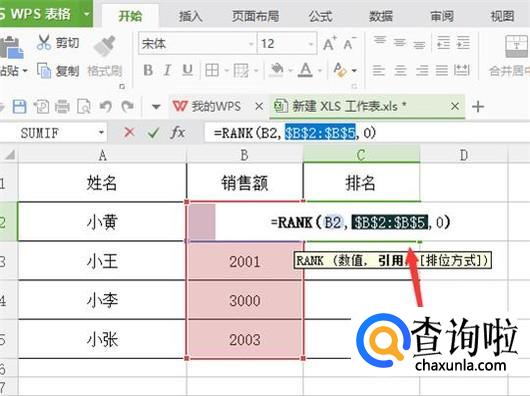The height and width of the screenshot is (396, 530).
Task: Close the 新建 XLS 工作表.xls tab
Action: pyautogui.click(x=455, y=106)
